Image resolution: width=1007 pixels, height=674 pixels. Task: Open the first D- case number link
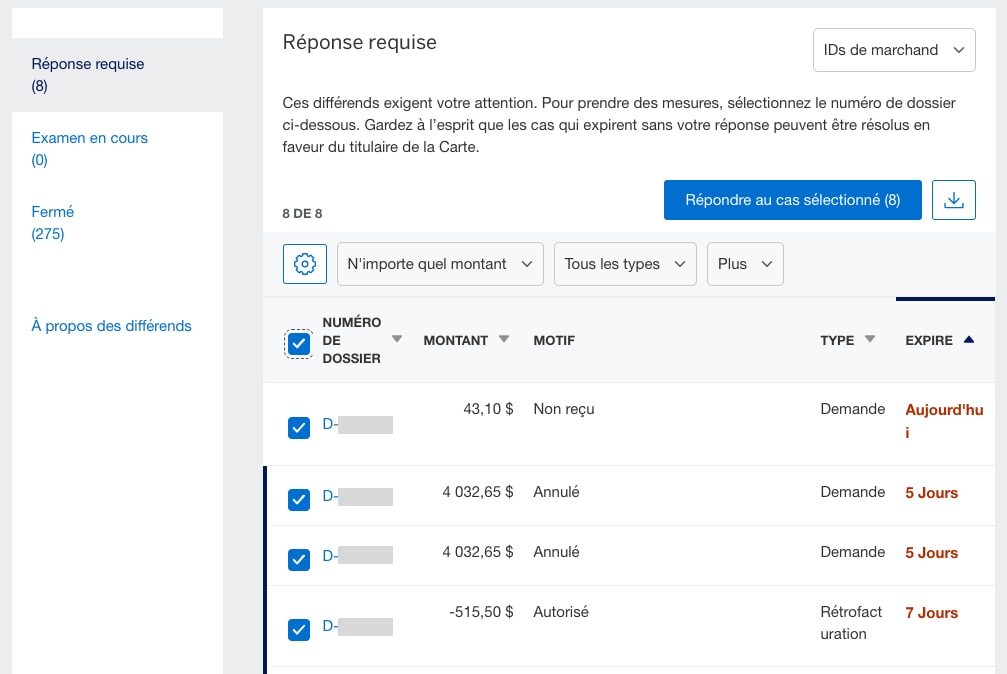[x=355, y=425]
